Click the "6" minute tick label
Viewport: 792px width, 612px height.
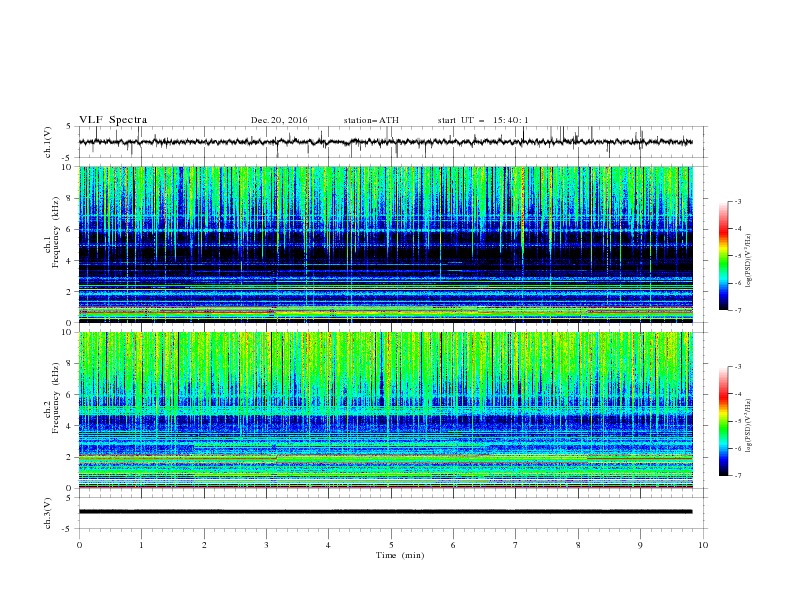click(453, 545)
